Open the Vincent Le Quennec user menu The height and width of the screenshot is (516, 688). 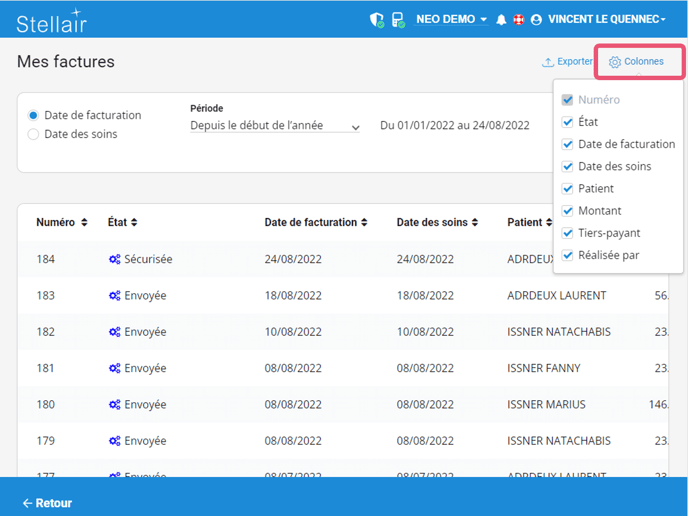[606, 19]
